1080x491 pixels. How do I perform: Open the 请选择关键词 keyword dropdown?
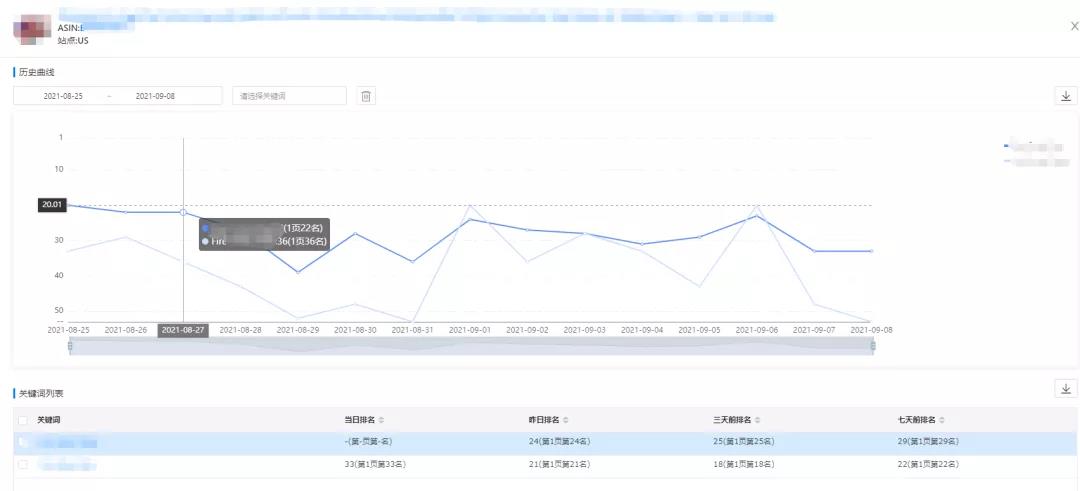click(289, 96)
